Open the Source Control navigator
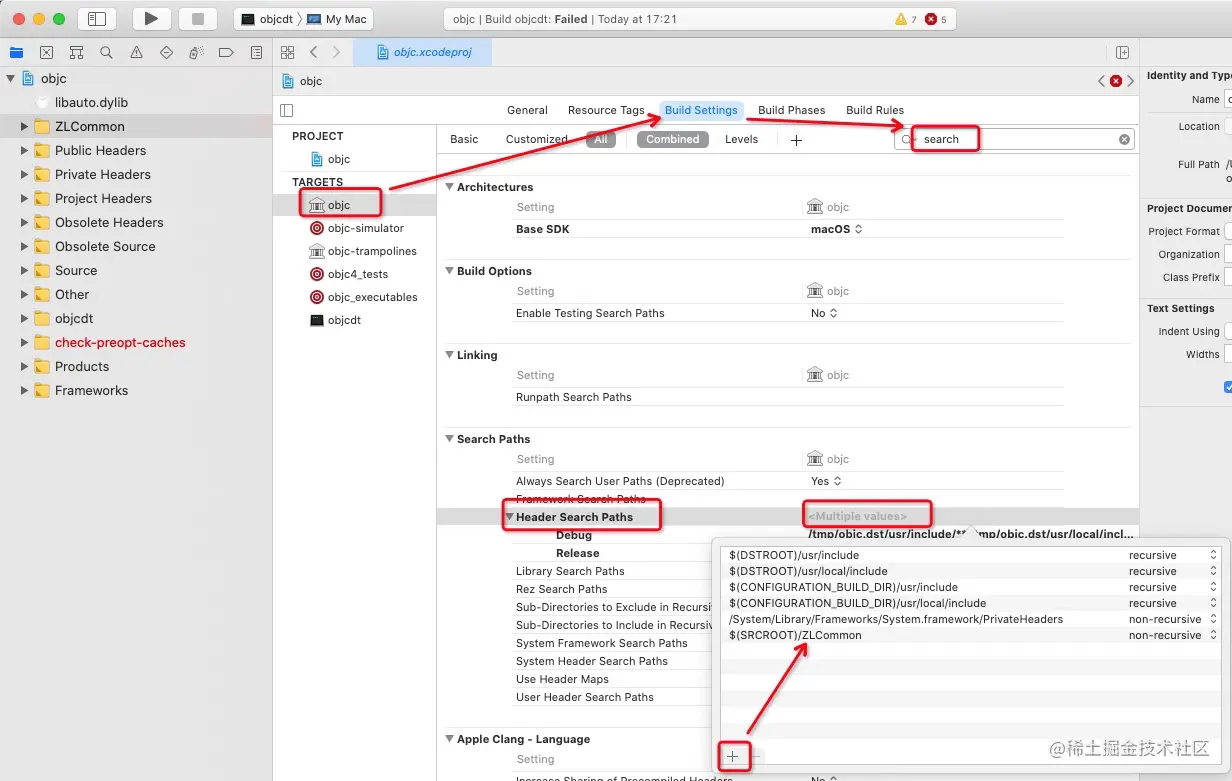 [46, 52]
